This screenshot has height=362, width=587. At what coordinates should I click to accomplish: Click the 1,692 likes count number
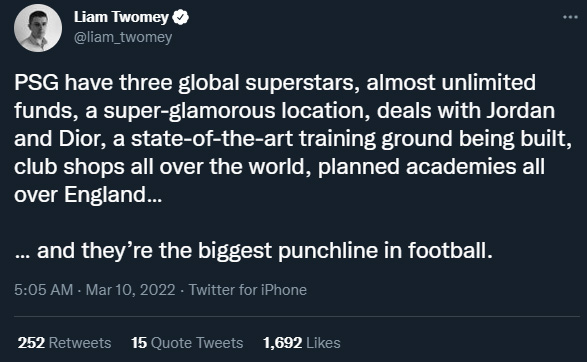tap(282, 343)
